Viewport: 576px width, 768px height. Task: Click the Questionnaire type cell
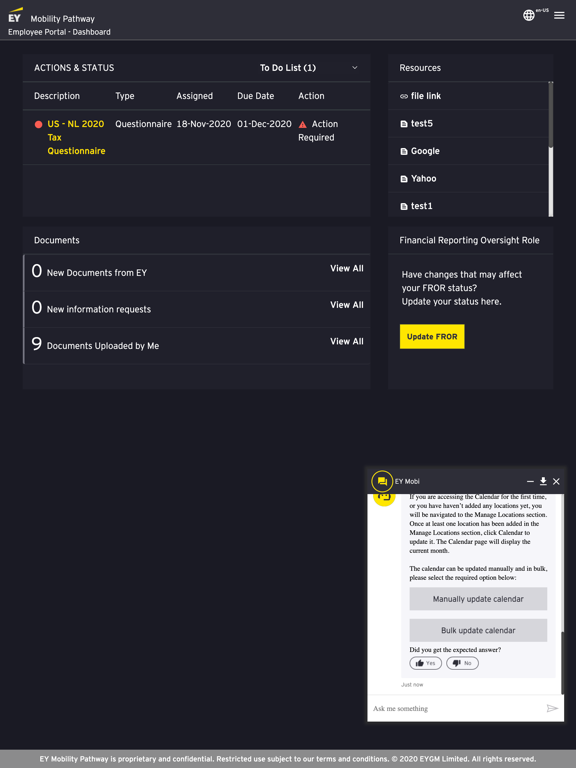click(144, 124)
